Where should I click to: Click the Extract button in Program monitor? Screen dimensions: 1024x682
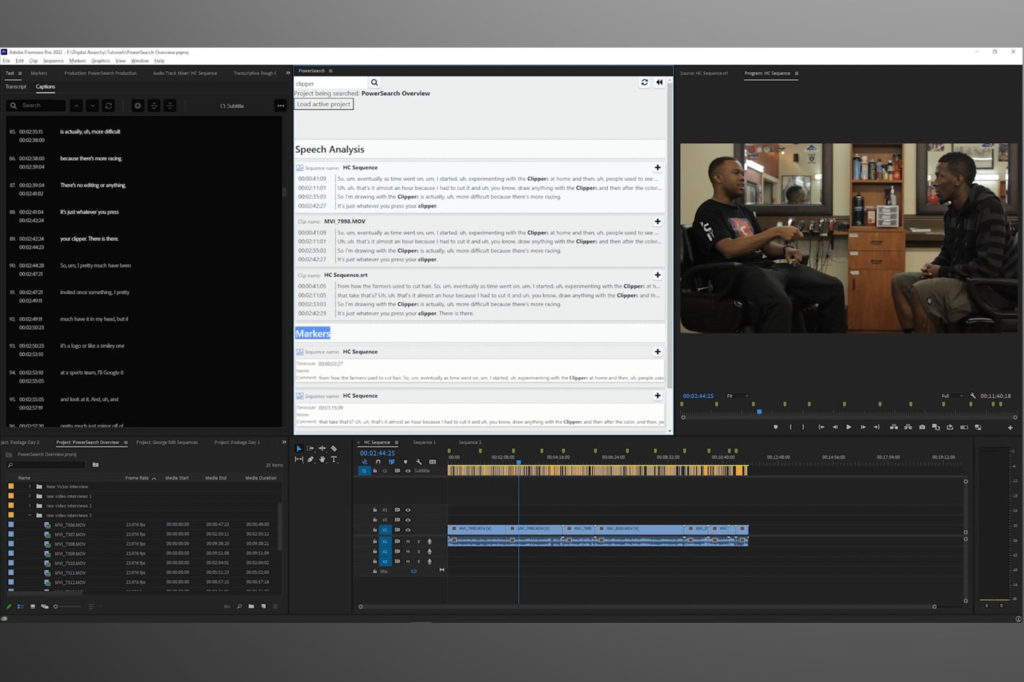pos(908,427)
